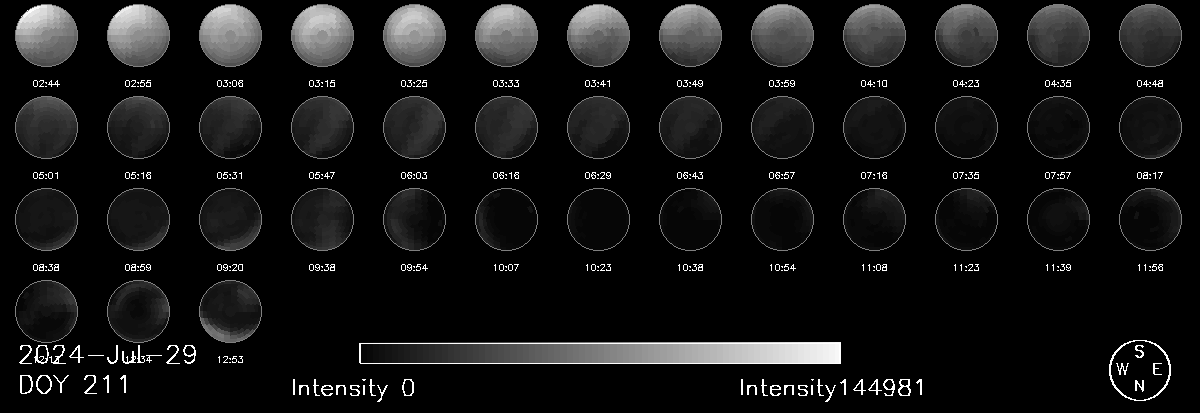Image resolution: width=1200 pixels, height=413 pixels.
Task: Click the DOY 211 label
Action: pyautogui.click(x=74, y=385)
